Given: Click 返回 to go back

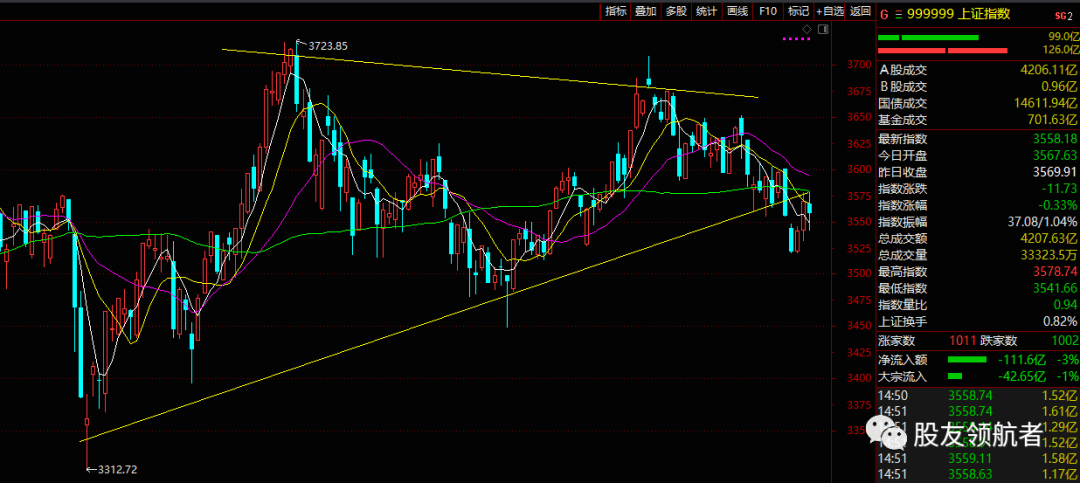Looking at the screenshot, I should click(860, 11).
